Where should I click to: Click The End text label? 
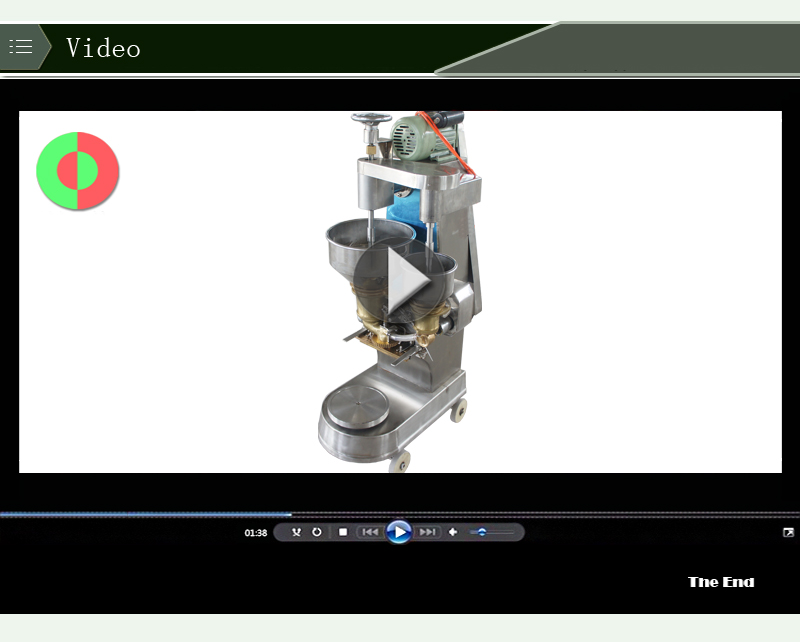coord(722,581)
